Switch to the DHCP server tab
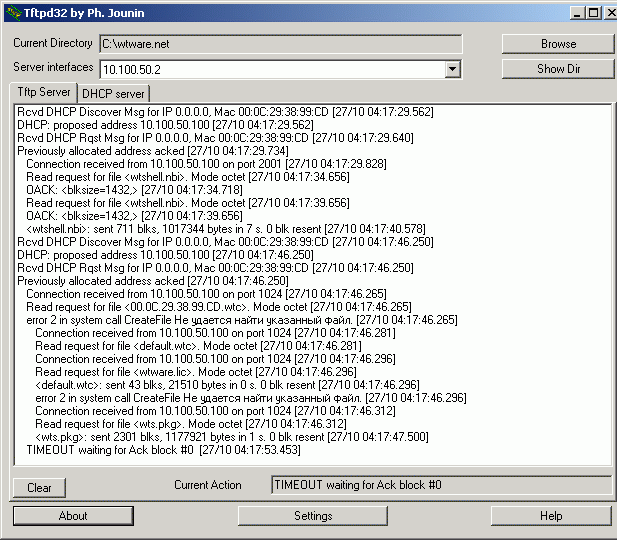This screenshot has height=540, width=617. coord(113,93)
